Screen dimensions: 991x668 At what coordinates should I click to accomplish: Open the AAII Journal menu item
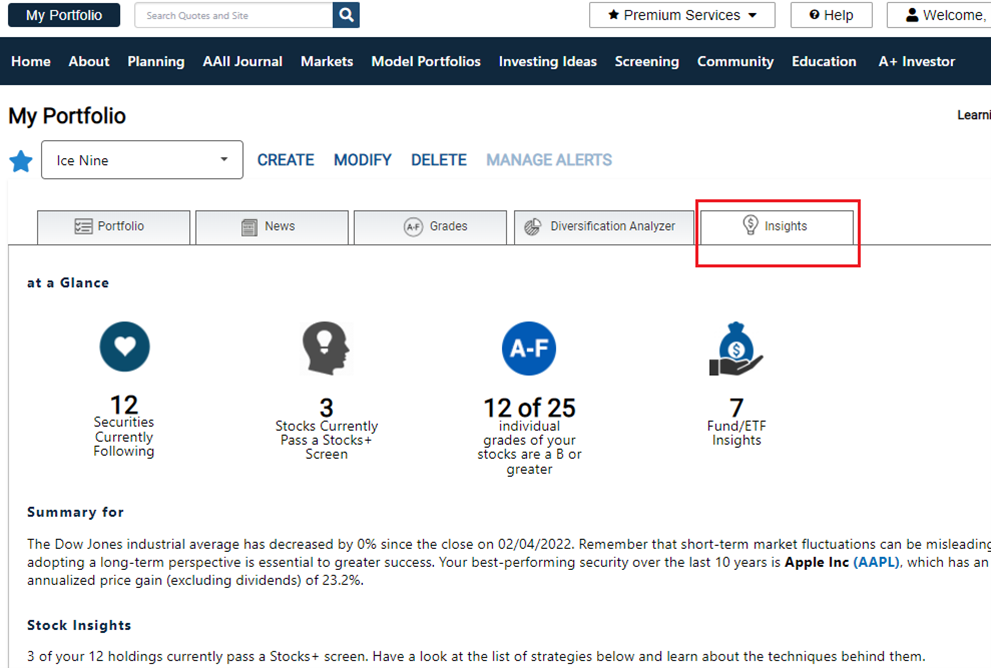[x=243, y=61]
